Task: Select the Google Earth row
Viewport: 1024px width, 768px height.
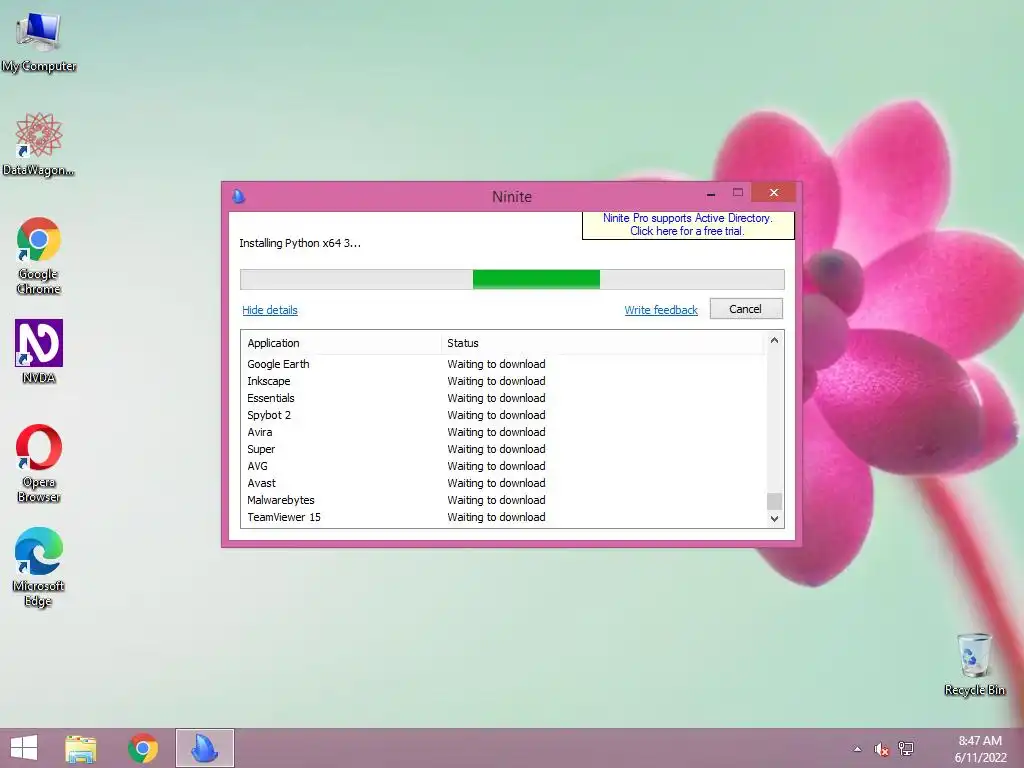Action: pyautogui.click(x=503, y=364)
